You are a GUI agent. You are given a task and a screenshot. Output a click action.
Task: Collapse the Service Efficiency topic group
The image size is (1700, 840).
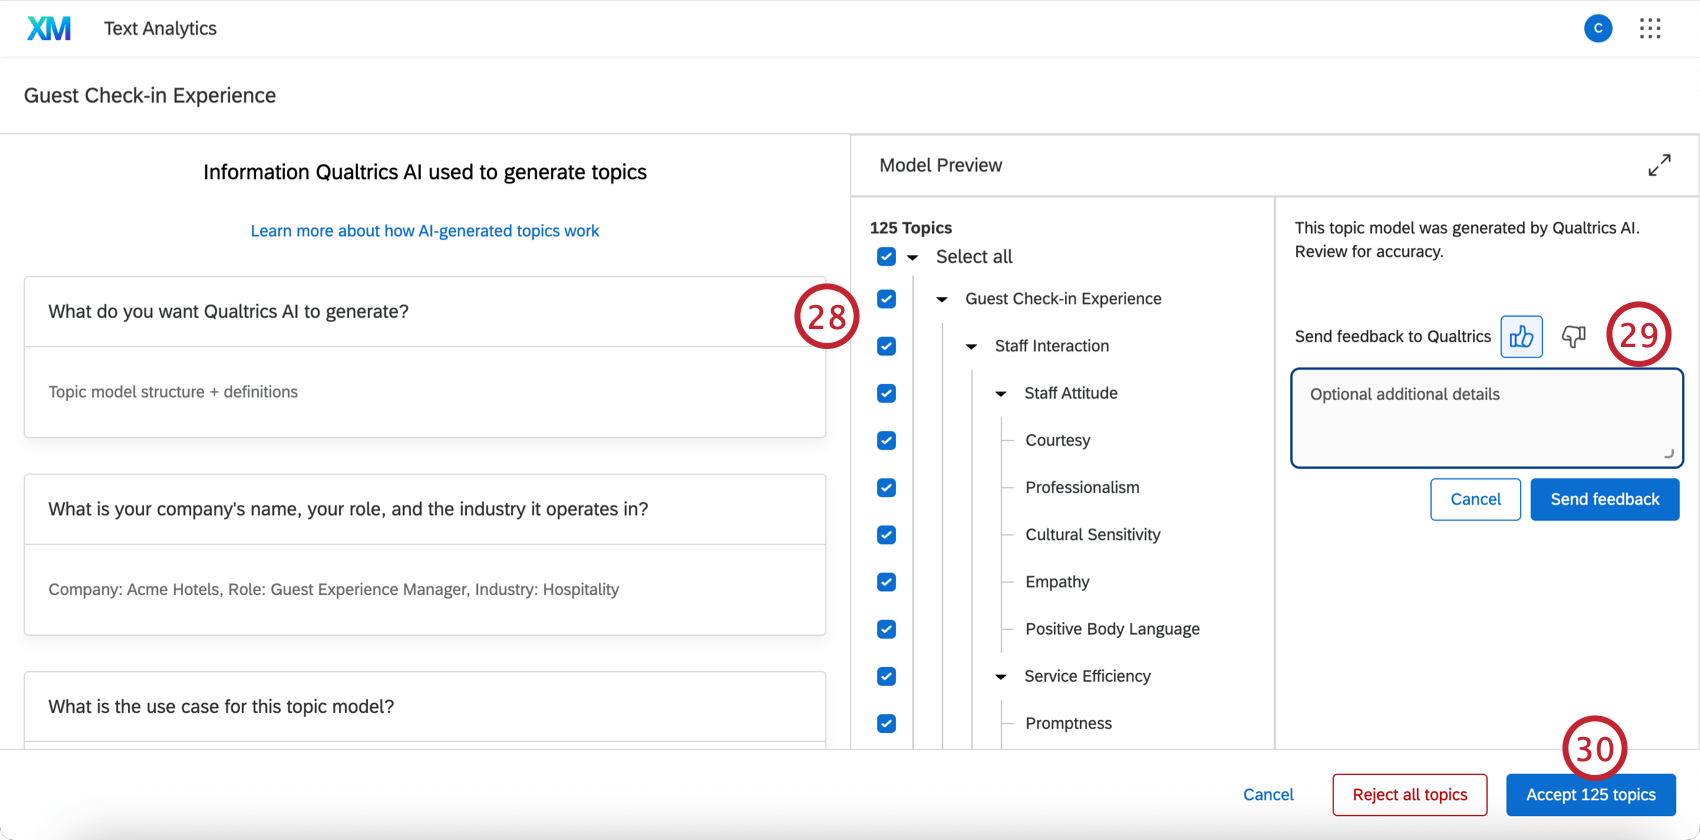(1001, 677)
